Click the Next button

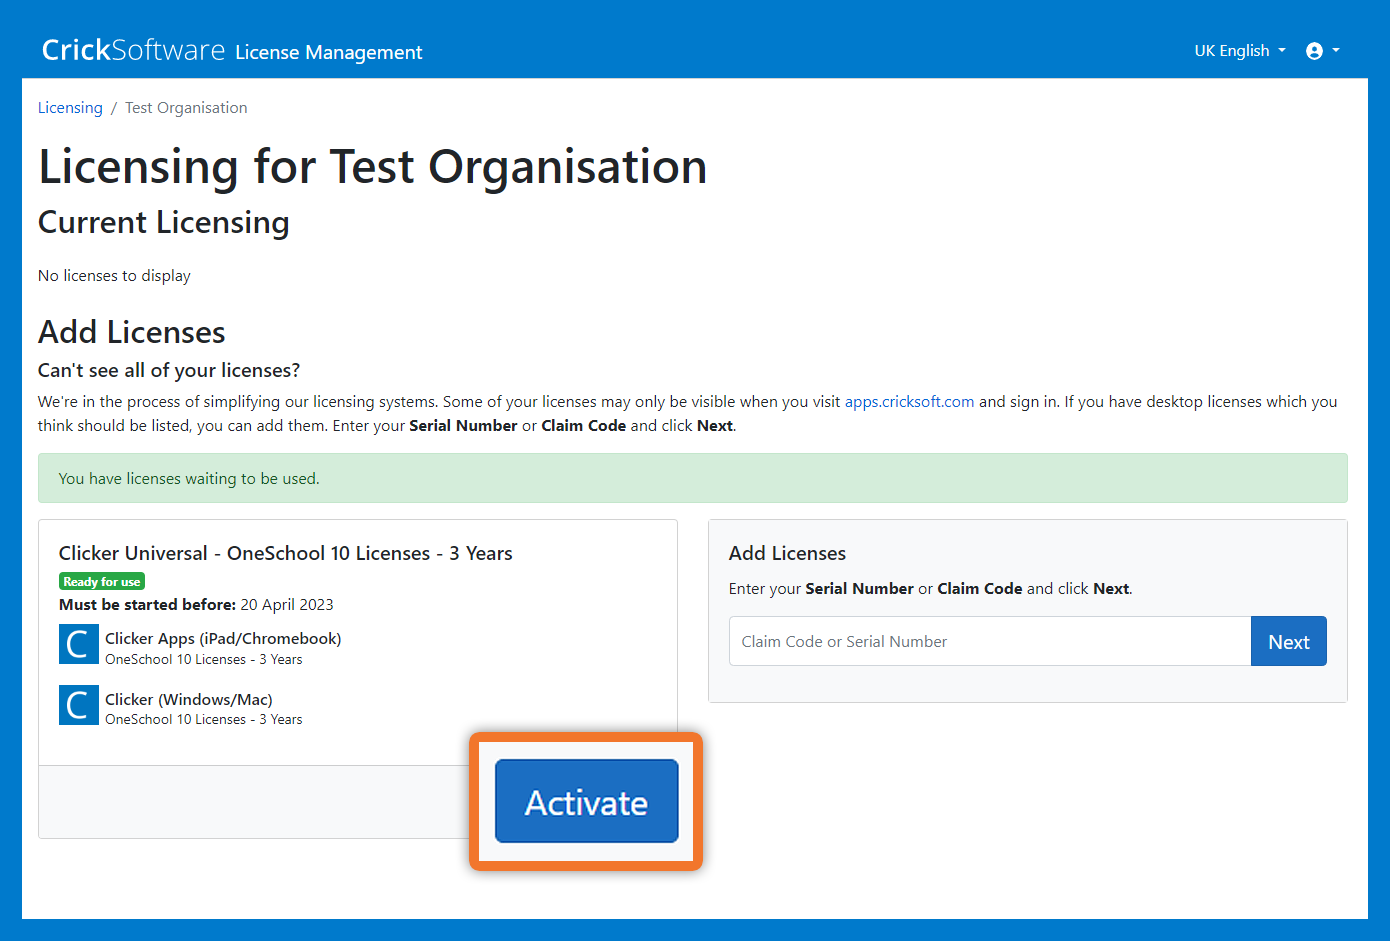tap(1288, 642)
